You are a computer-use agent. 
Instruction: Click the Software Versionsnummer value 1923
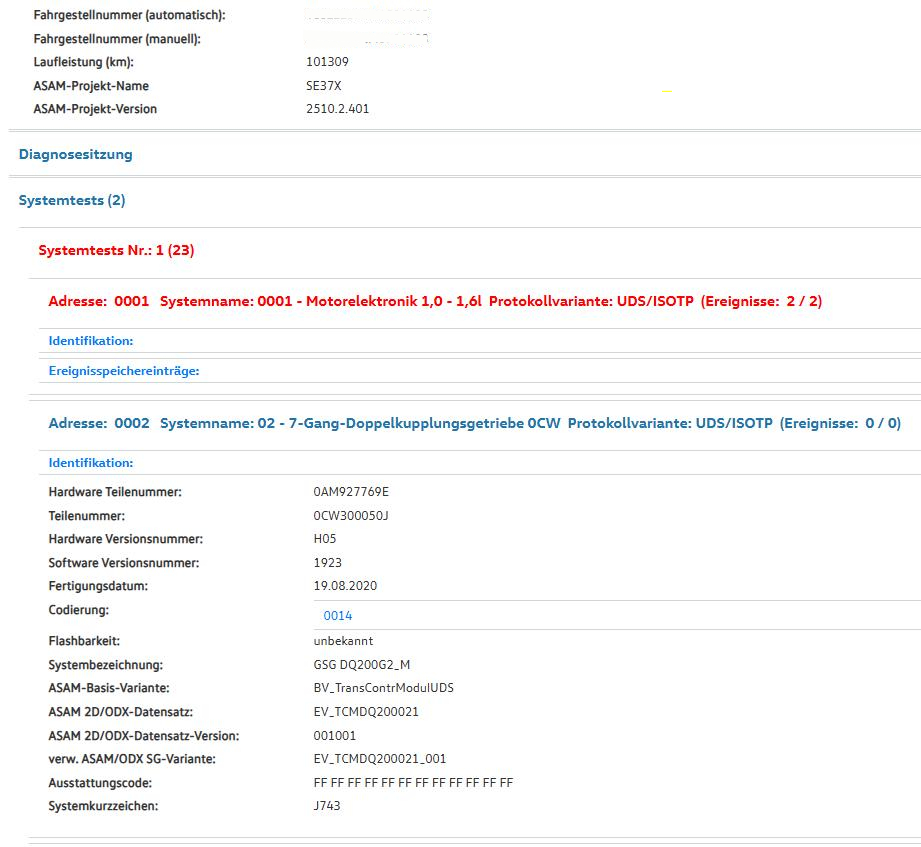(327, 563)
